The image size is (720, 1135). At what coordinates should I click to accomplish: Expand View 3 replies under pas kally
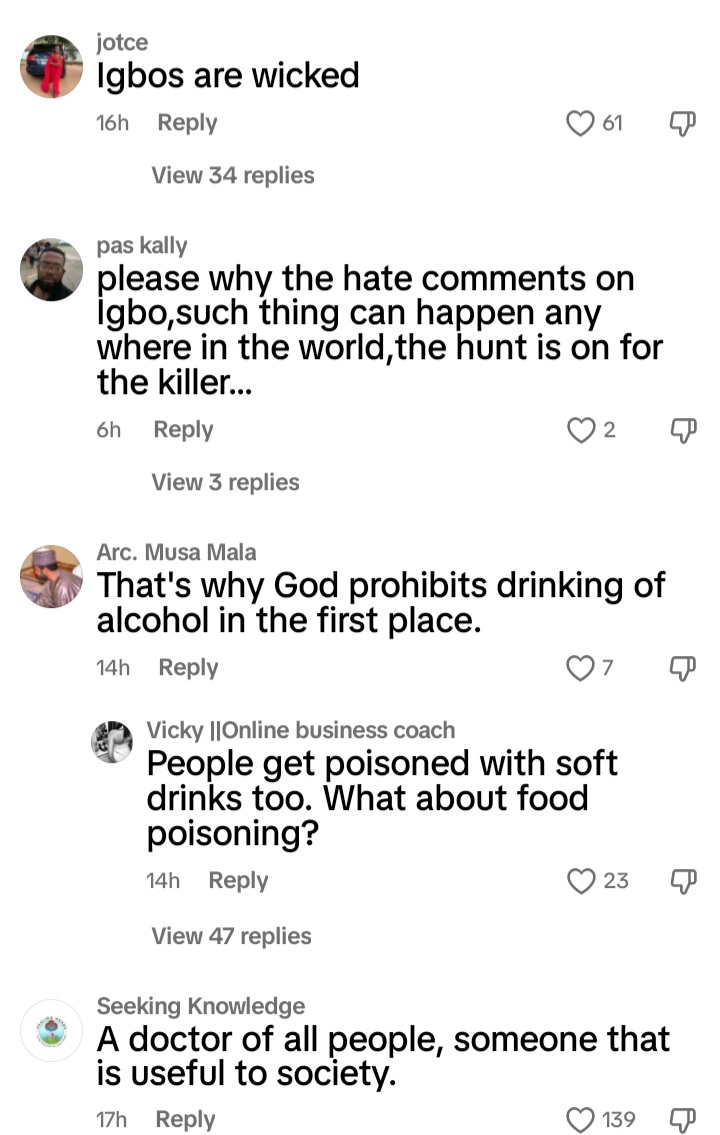(x=225, y=483)
